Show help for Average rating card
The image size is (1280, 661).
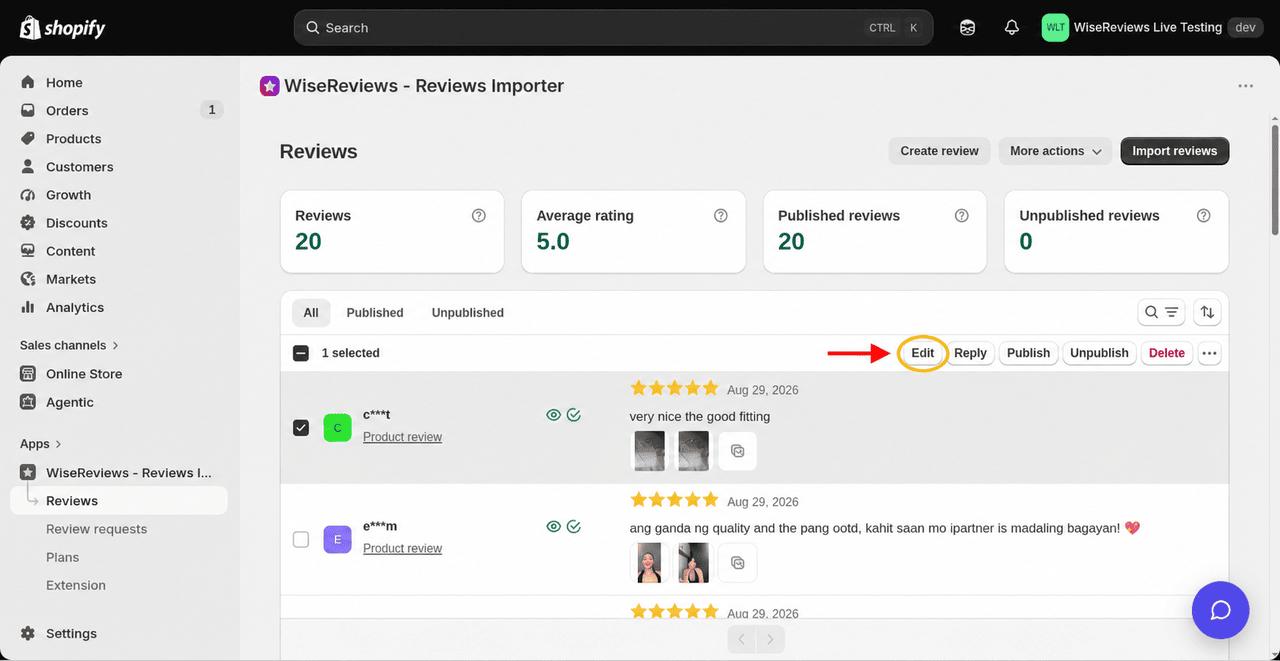click(720, 216)
